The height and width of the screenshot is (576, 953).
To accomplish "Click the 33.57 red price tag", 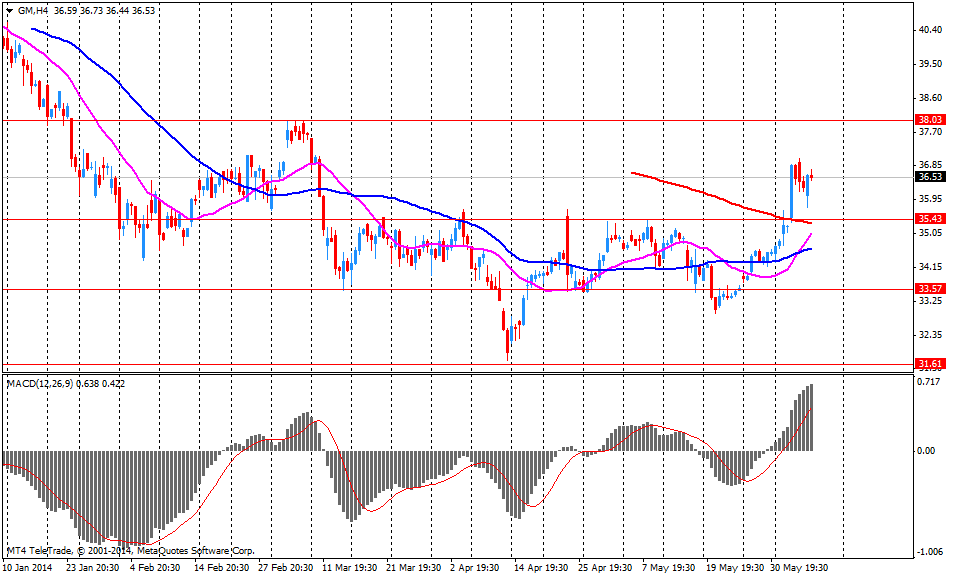I will (931, 289).
